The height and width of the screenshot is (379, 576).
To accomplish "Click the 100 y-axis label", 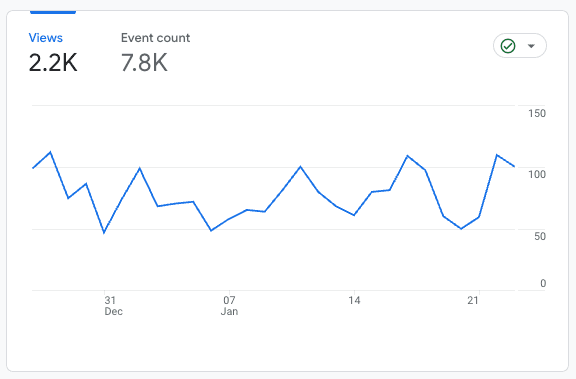I will pyautogui.click(x=537, y=174).
